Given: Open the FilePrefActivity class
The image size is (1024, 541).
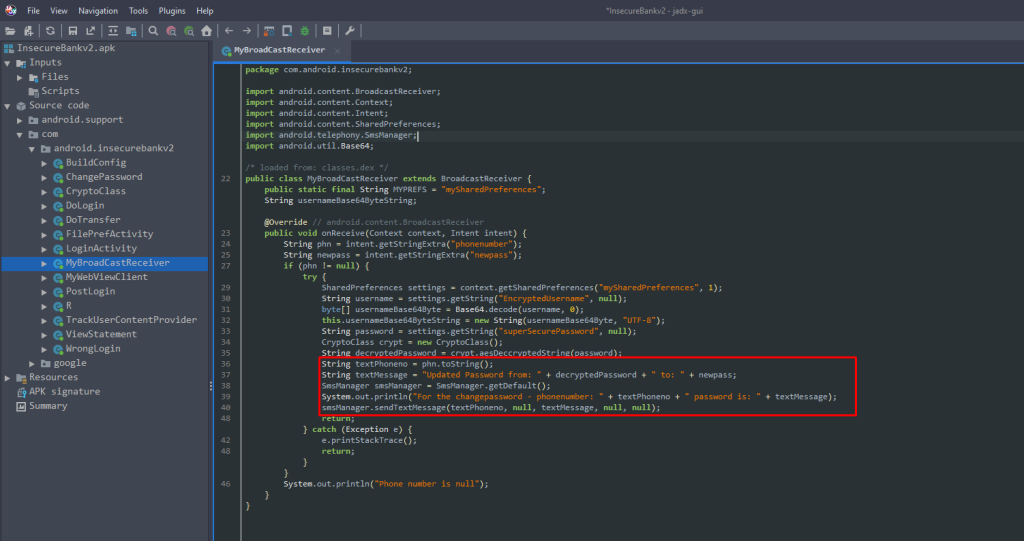Looking at the screenshot, I should [x=109, y=234].
